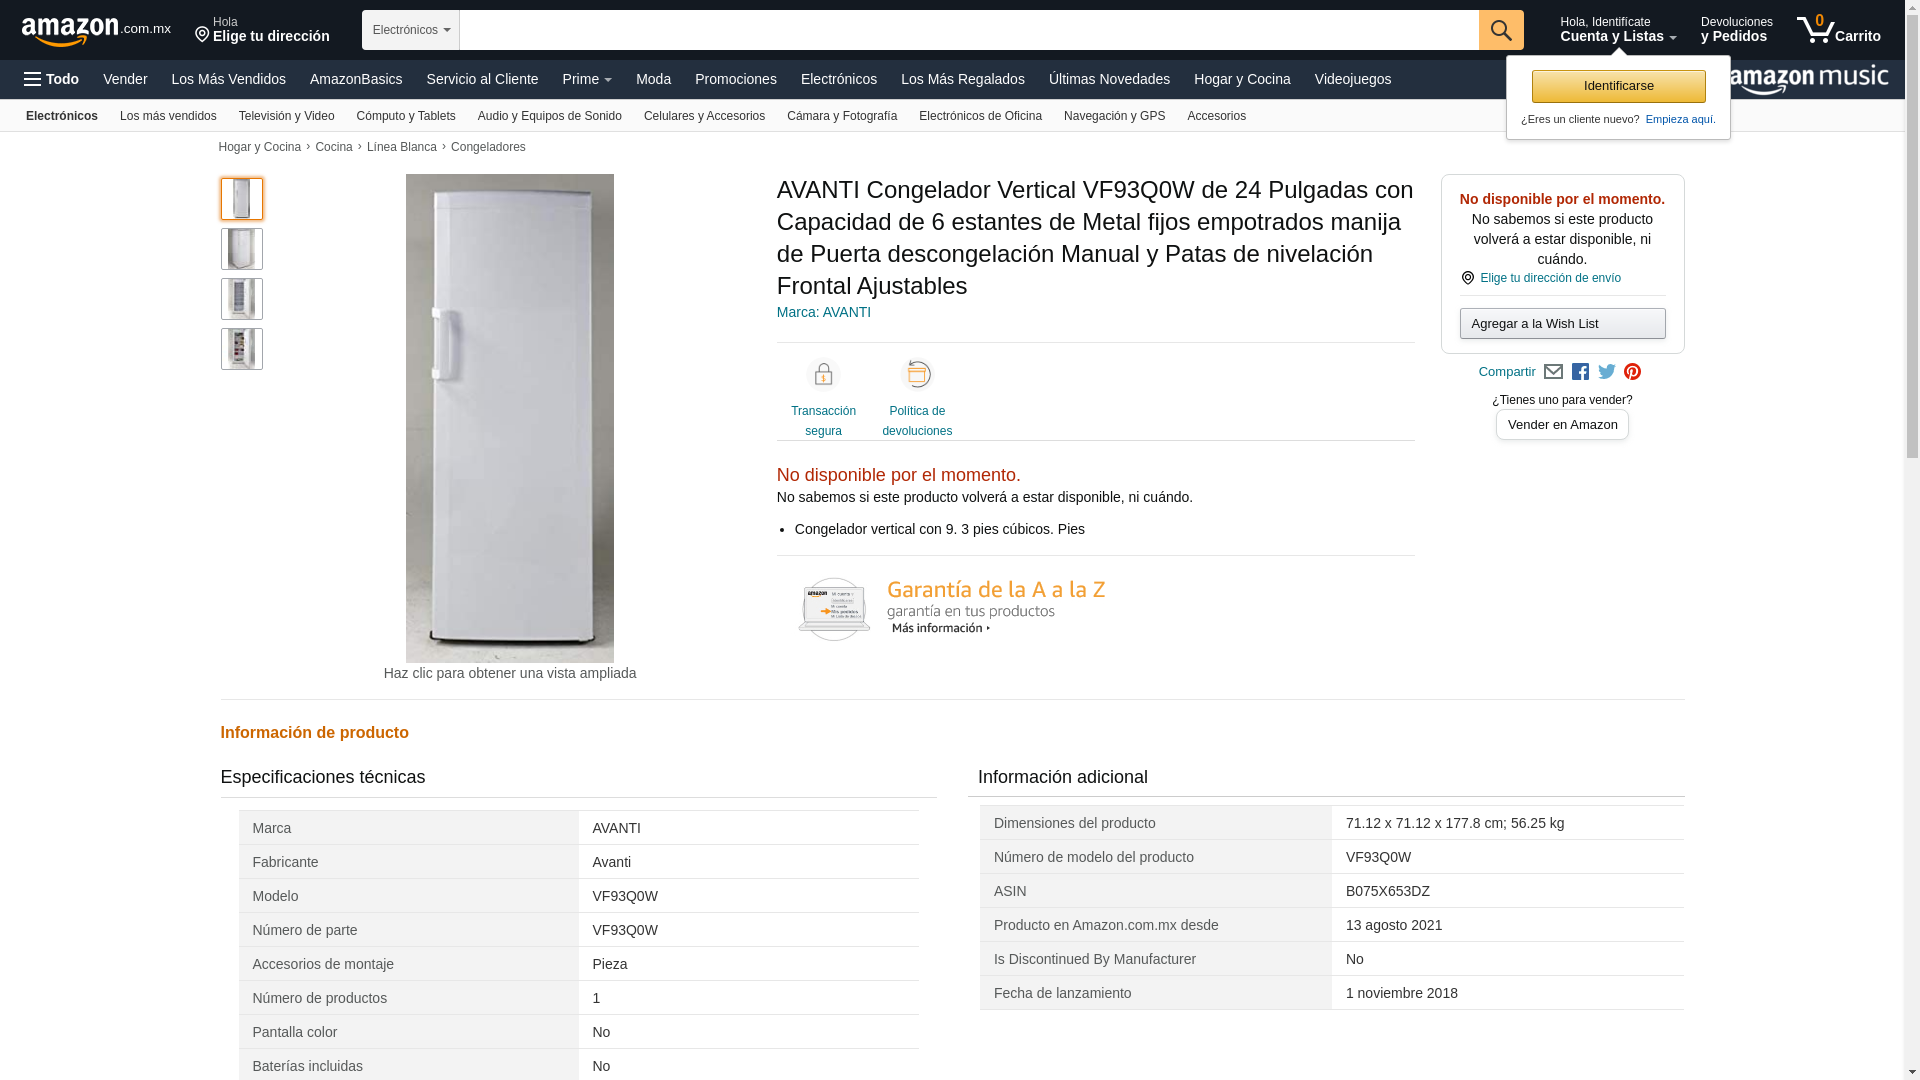Open the Promociones nav item

coord(736,79)
